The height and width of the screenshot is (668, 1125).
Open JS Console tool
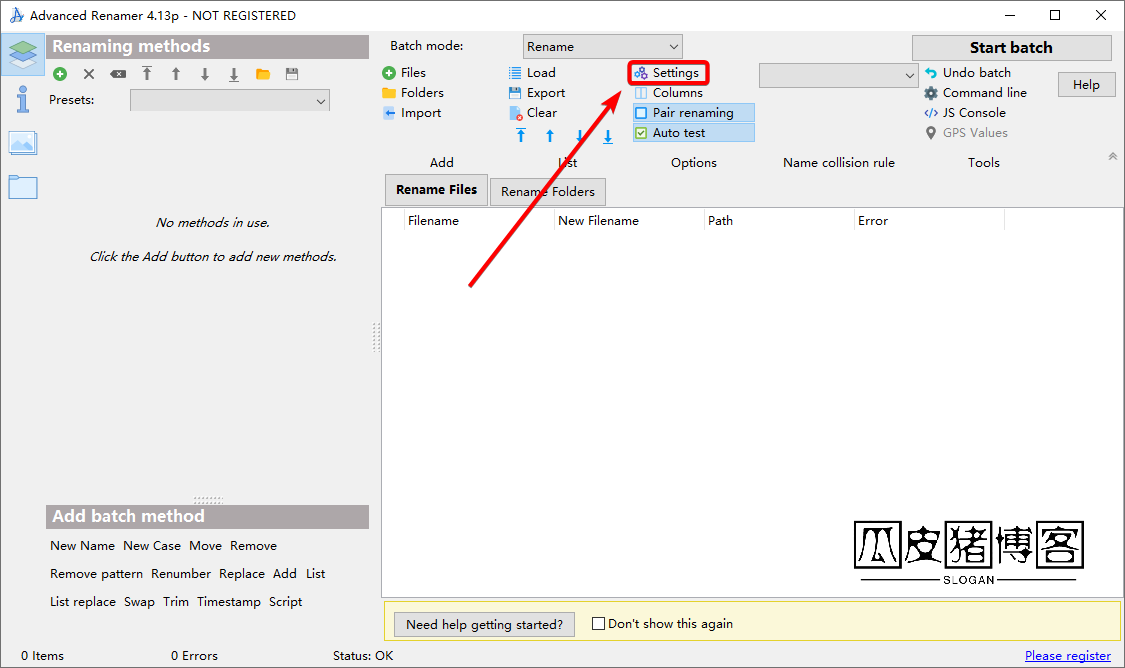(x=965, y=113)
